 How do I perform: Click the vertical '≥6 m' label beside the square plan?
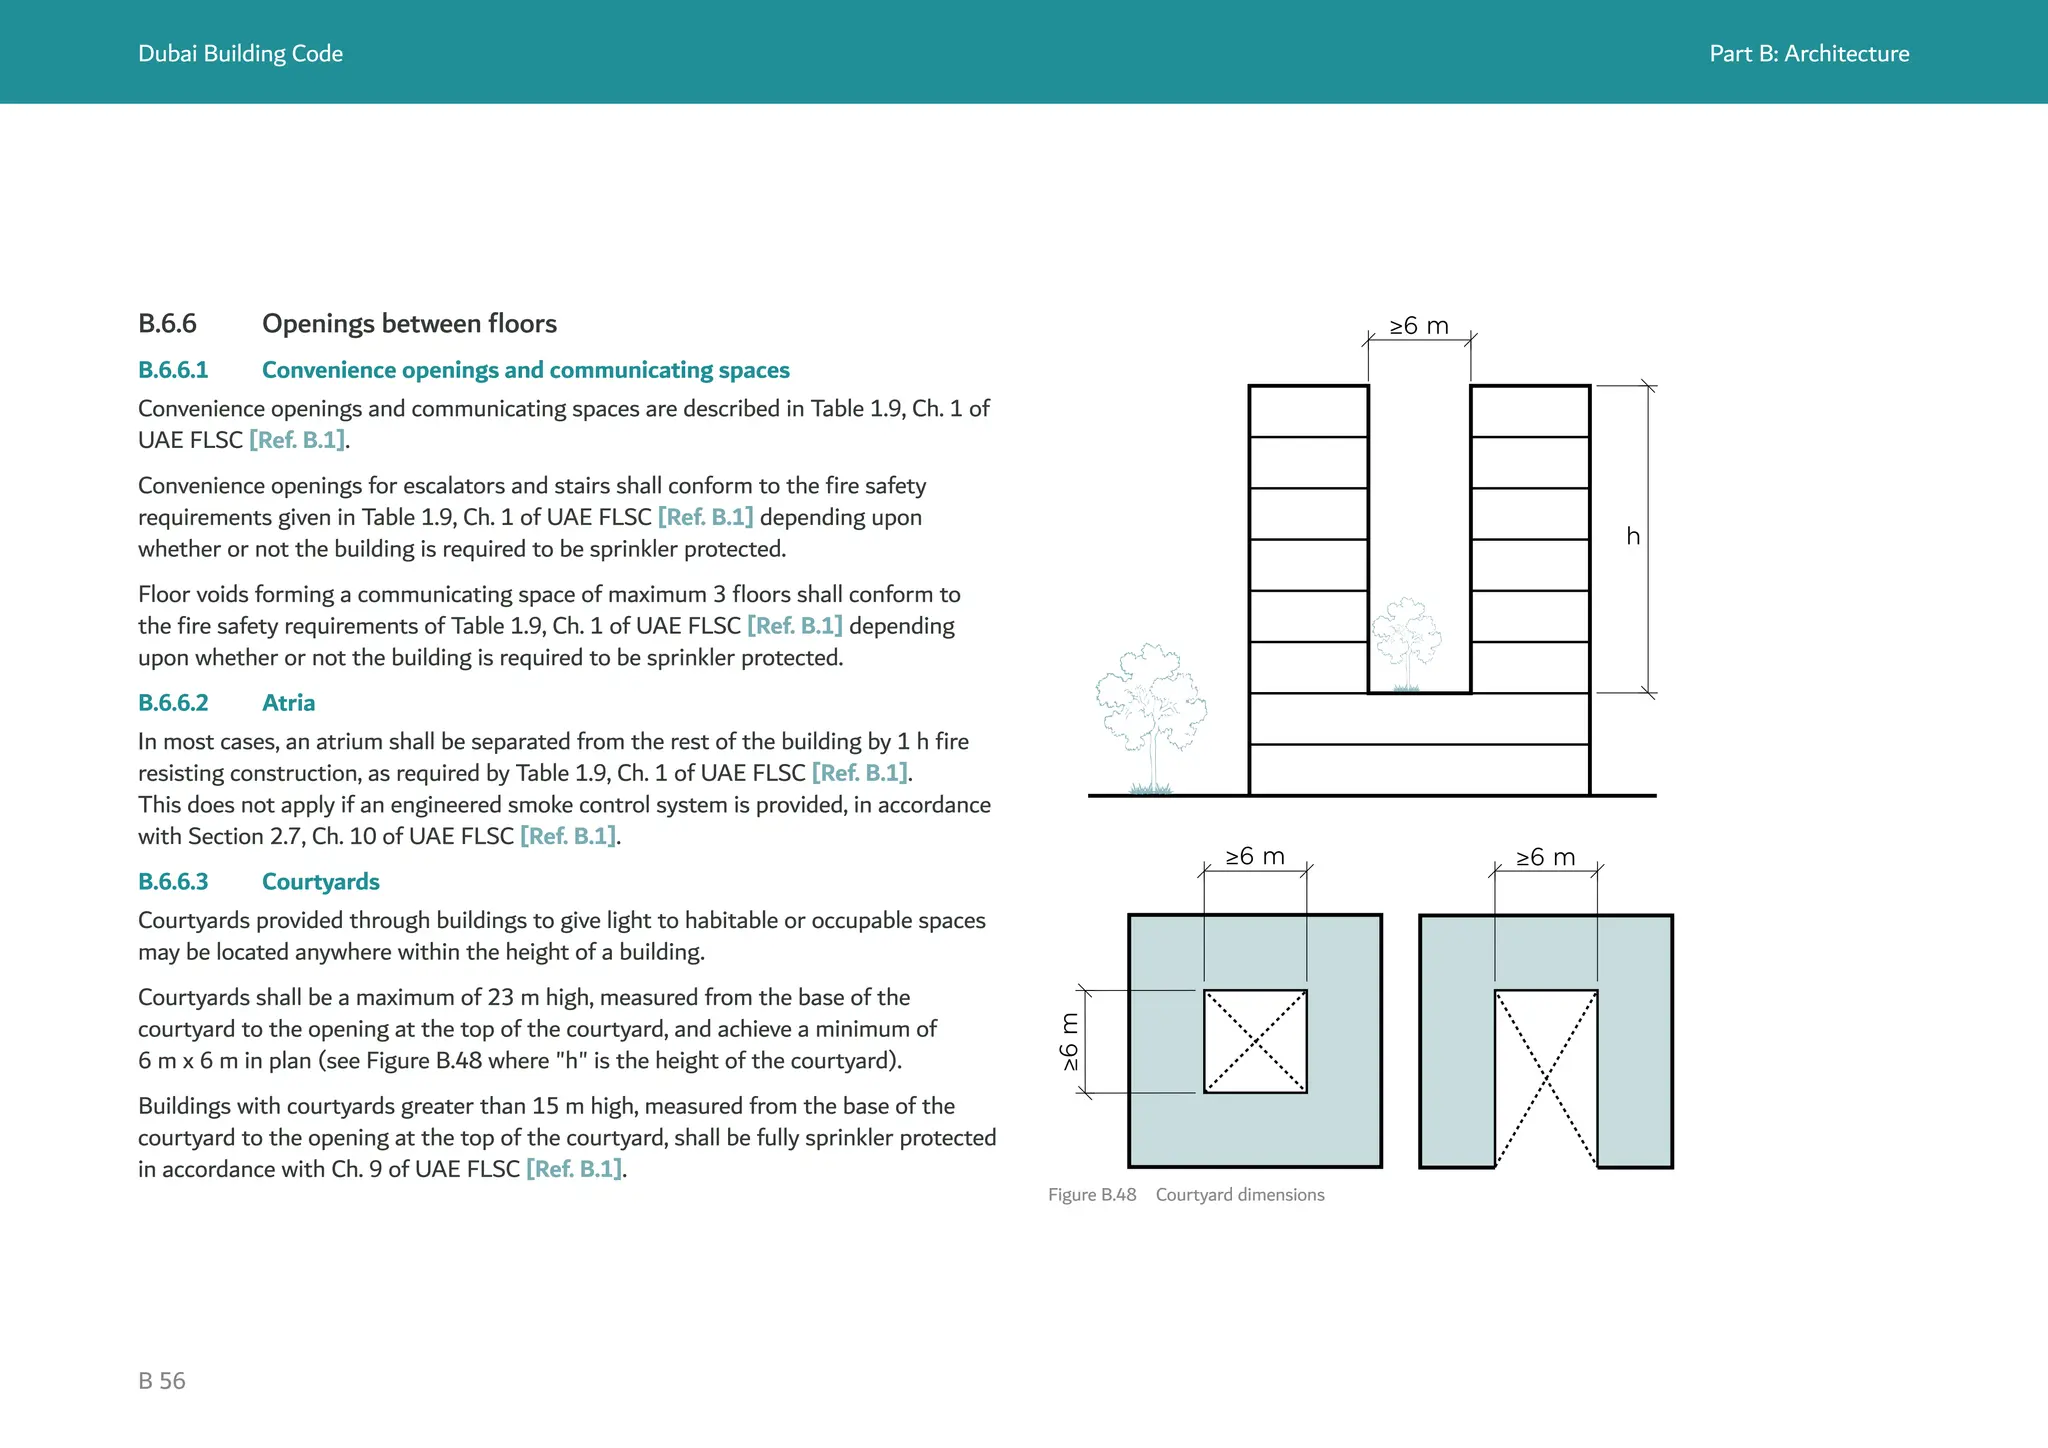pos(1070,1042)
